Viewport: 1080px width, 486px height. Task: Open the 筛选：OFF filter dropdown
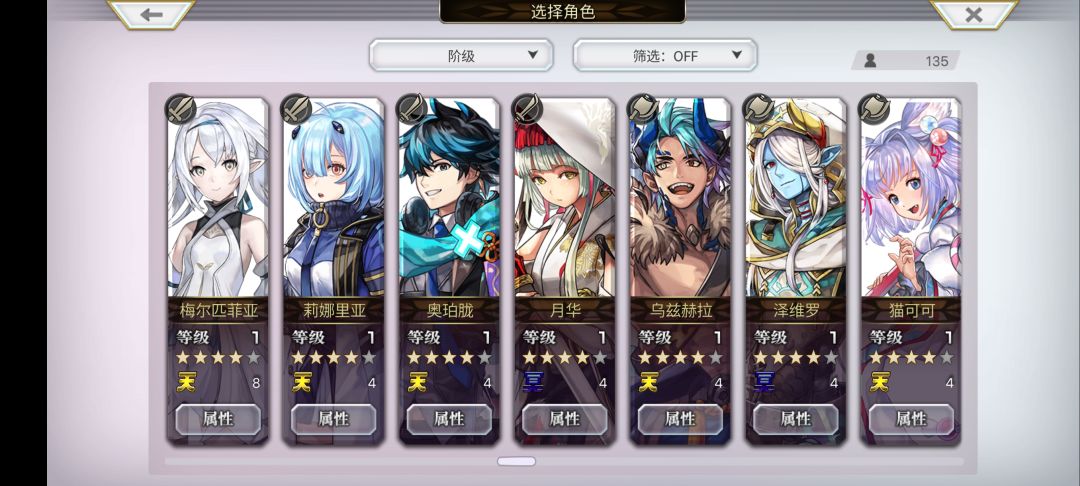tap(665, 55)
